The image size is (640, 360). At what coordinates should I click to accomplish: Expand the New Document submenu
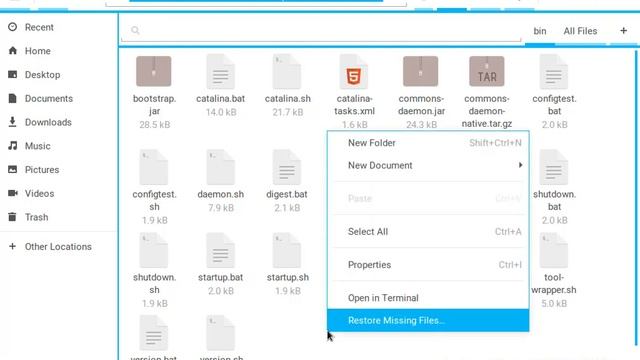pyautogui.click(x=428, y=165)
